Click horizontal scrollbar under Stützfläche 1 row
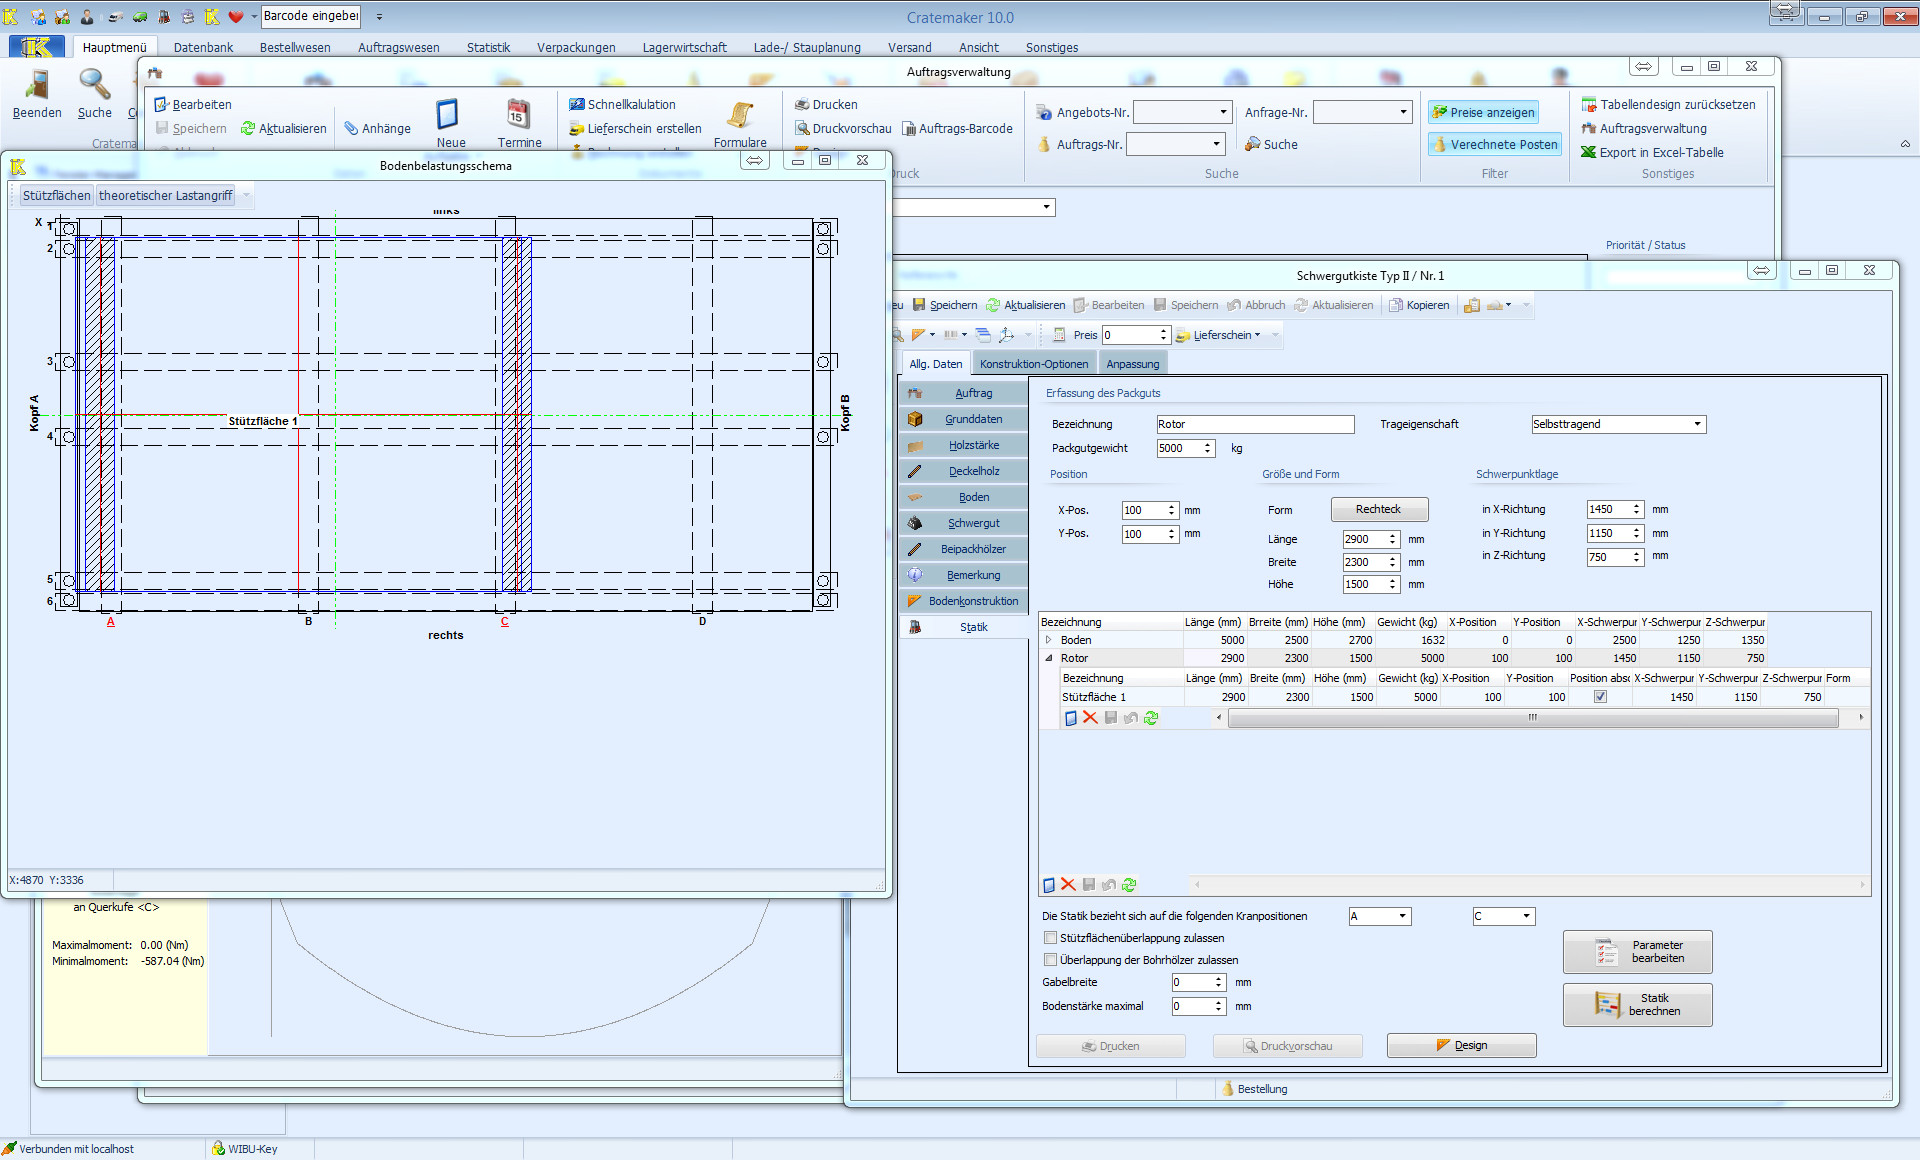Screen dimensions: 1920x1160 point(1533,717)
